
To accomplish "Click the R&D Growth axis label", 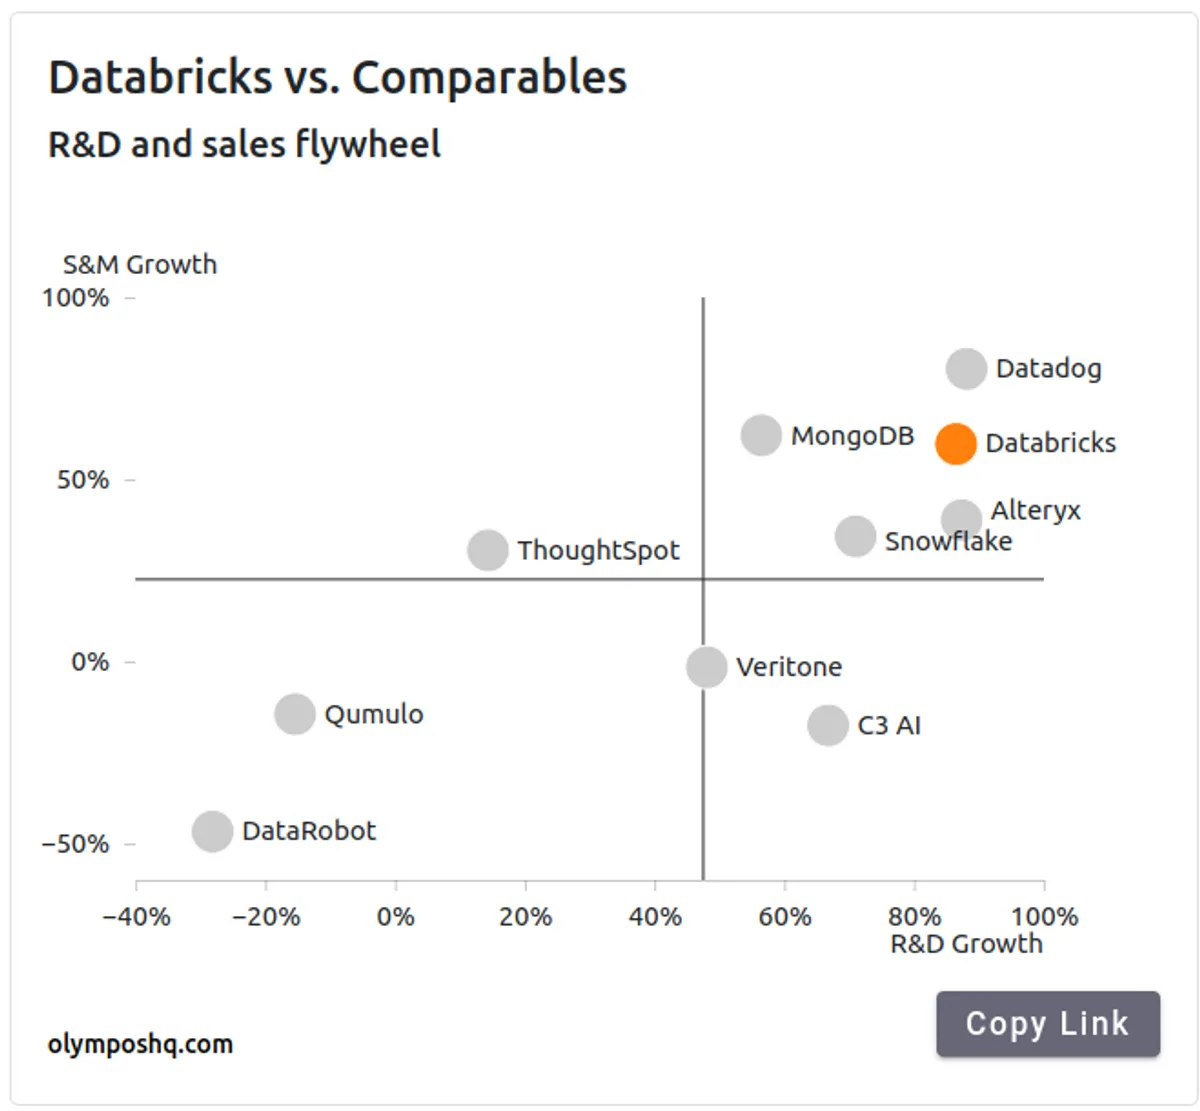I will tap(966, 944).
